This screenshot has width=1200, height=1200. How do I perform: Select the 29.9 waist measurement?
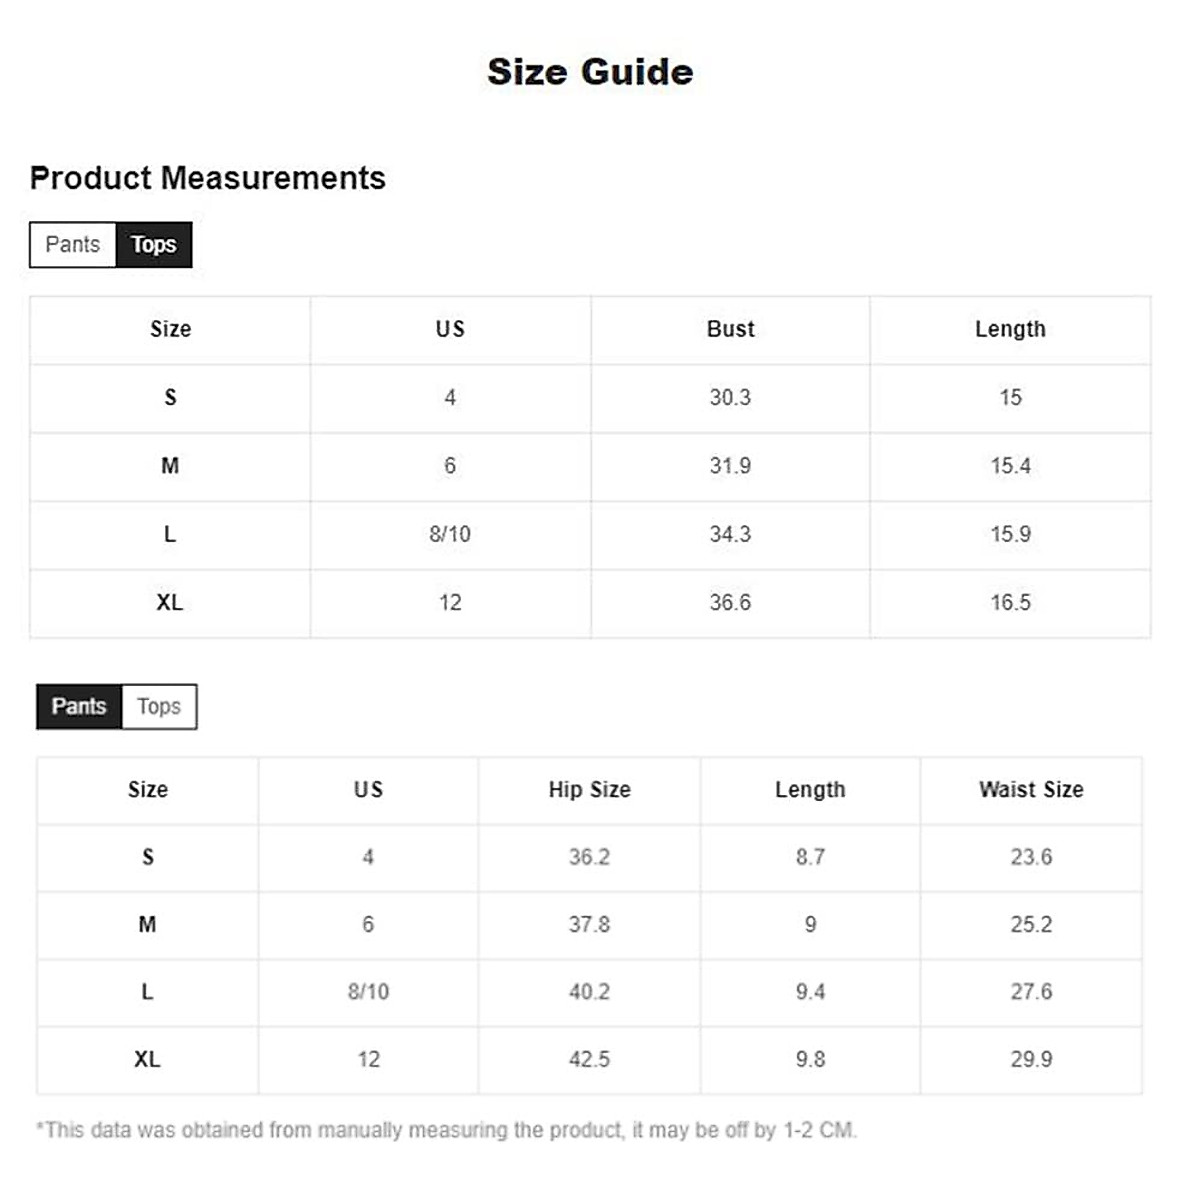(x=1031, y=1059)
